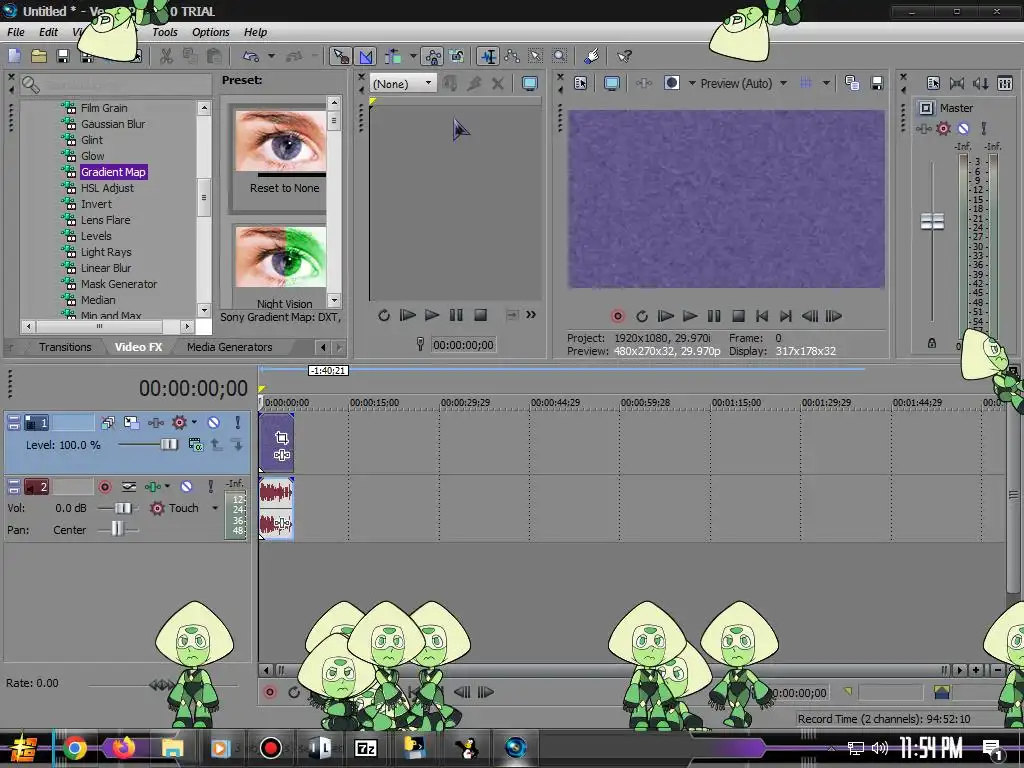Adjust the Master volume fader
Screen dimensions: 1024x768
click(932, 221)
